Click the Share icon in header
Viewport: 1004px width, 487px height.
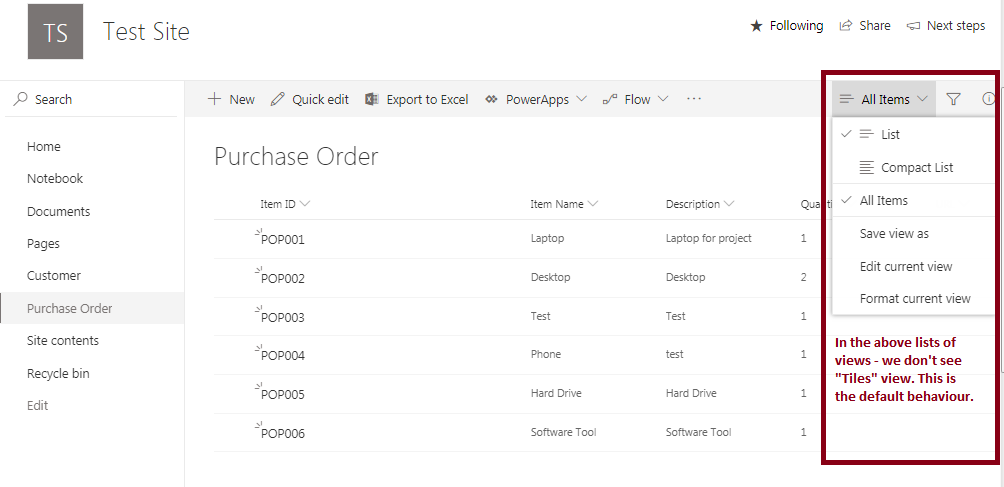(846, 26)
